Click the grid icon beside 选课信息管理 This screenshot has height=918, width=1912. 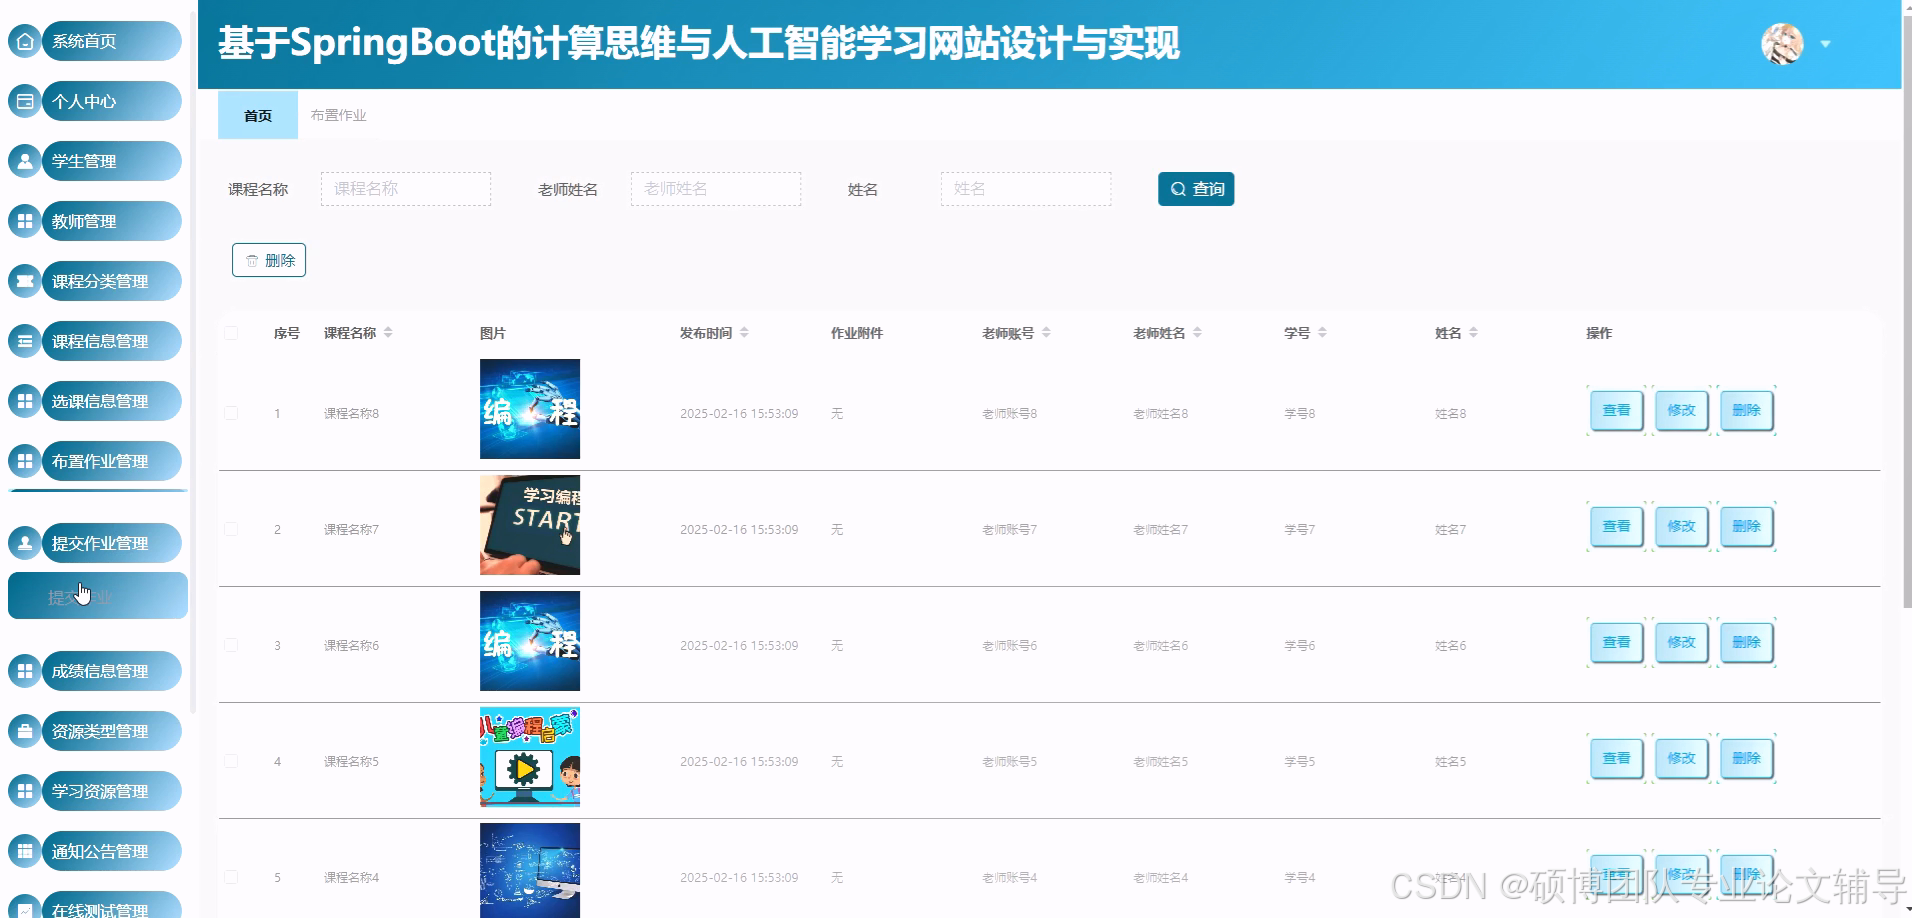point(25,401)
